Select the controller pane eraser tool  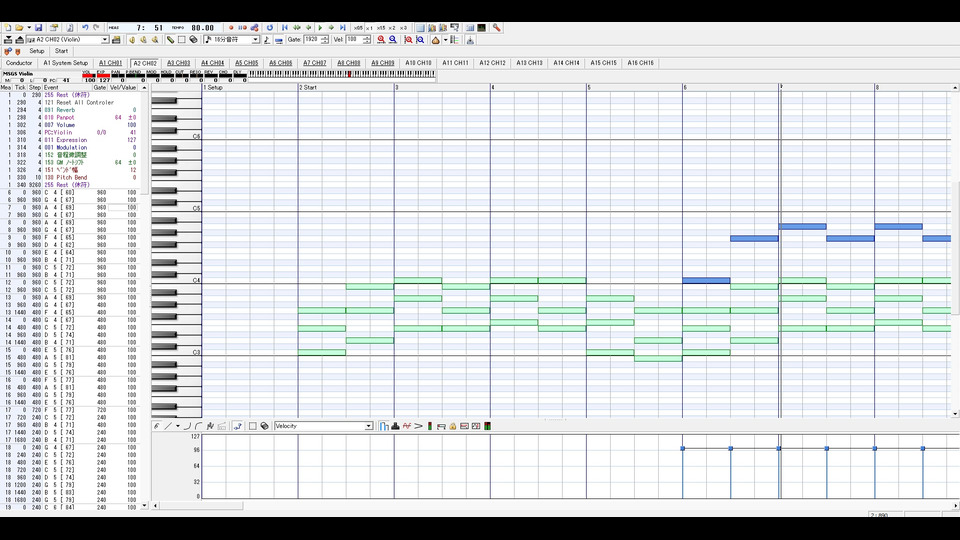(264, 426)
